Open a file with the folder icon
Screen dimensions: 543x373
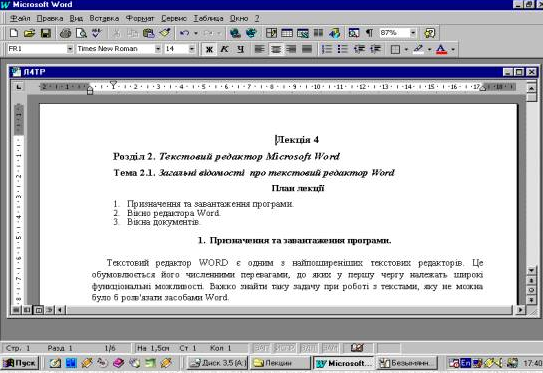29,33
